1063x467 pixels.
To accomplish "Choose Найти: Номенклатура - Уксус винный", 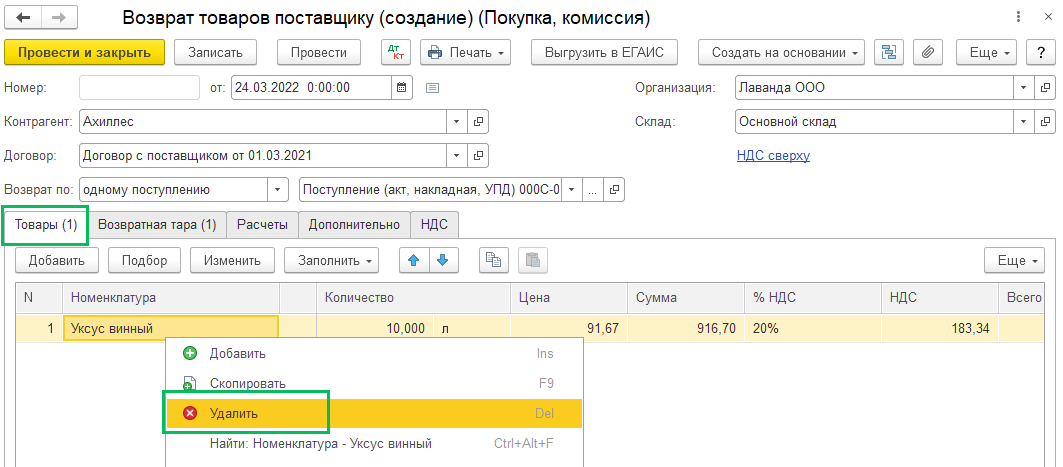I will (x=374, y=444).
